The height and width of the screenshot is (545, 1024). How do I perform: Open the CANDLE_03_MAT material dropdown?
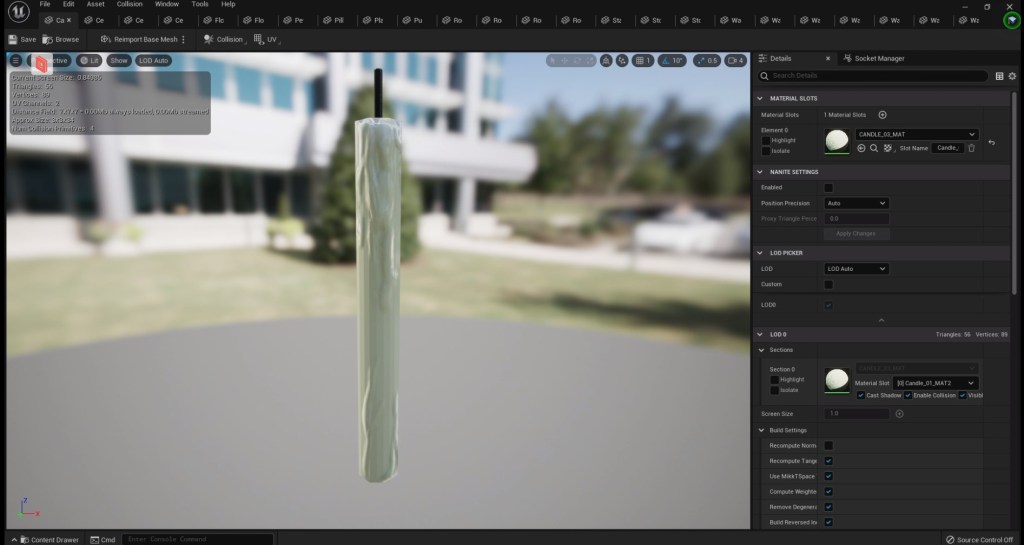916,134
